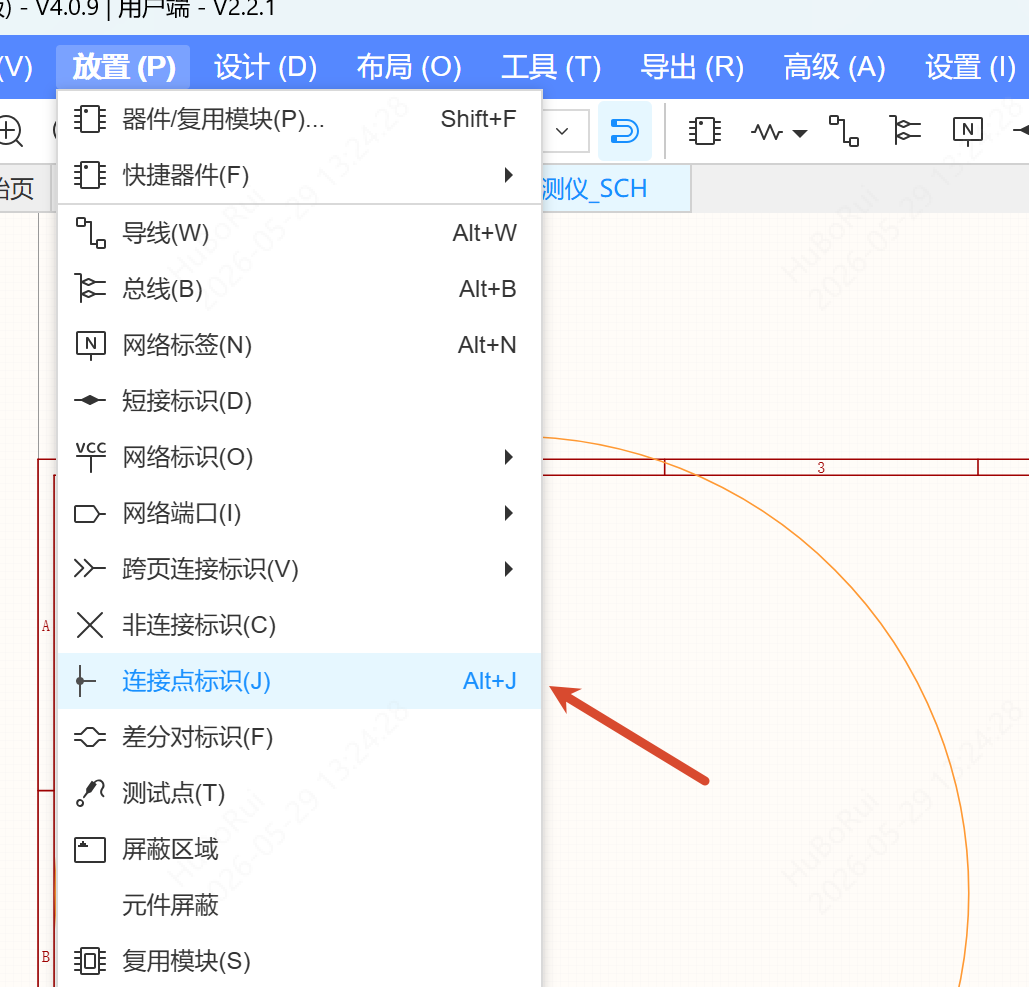Select 元件屏蔽 menu item
The height and width of the screenshot is (987, 1029).
coord(299,906)
